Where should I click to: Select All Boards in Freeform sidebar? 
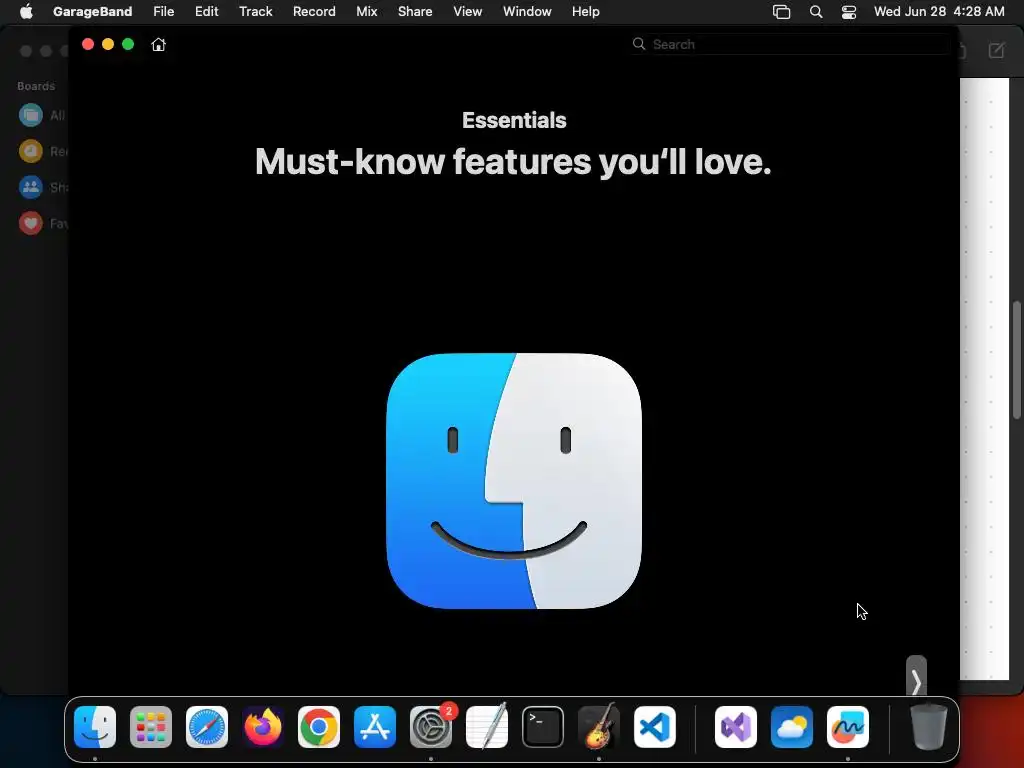[42, 116]
